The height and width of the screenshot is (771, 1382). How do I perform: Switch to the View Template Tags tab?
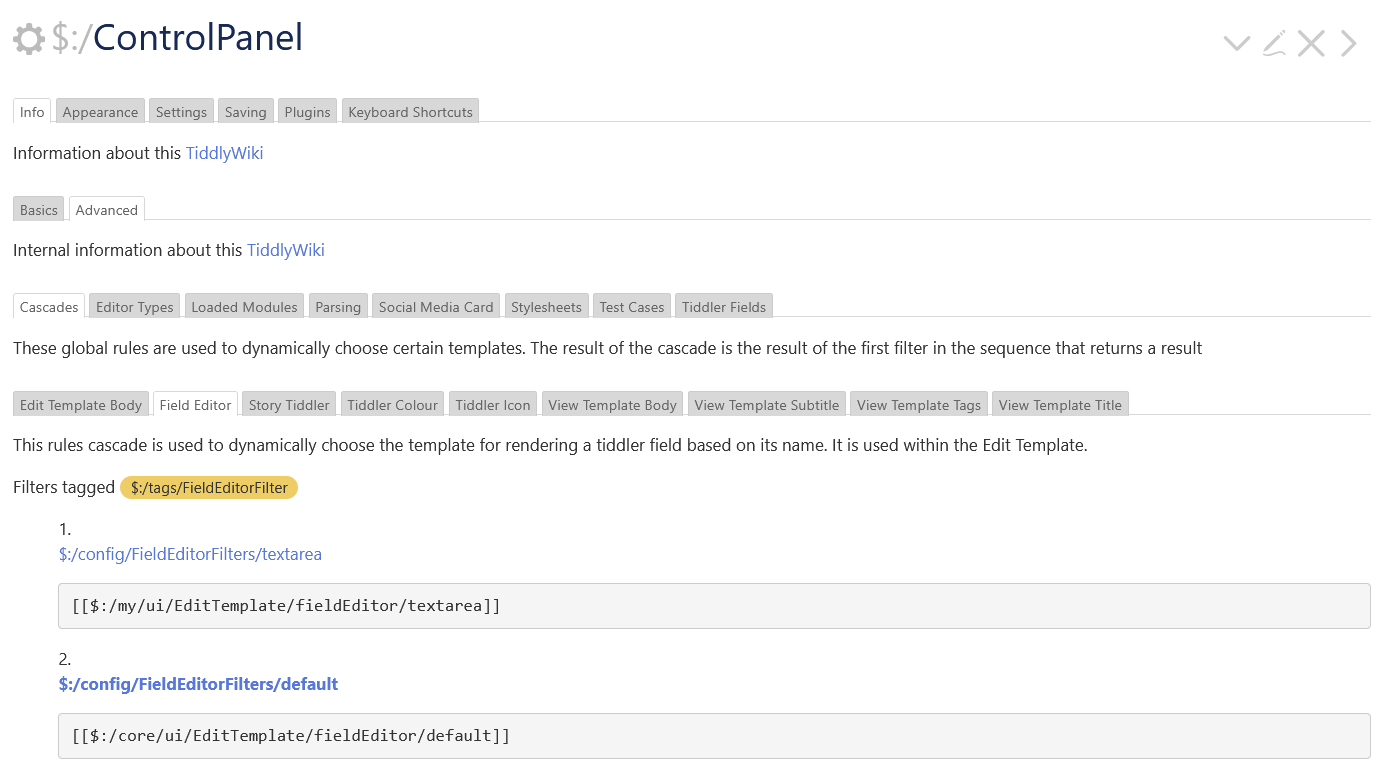pyautogui.click(x=919, y=404)
